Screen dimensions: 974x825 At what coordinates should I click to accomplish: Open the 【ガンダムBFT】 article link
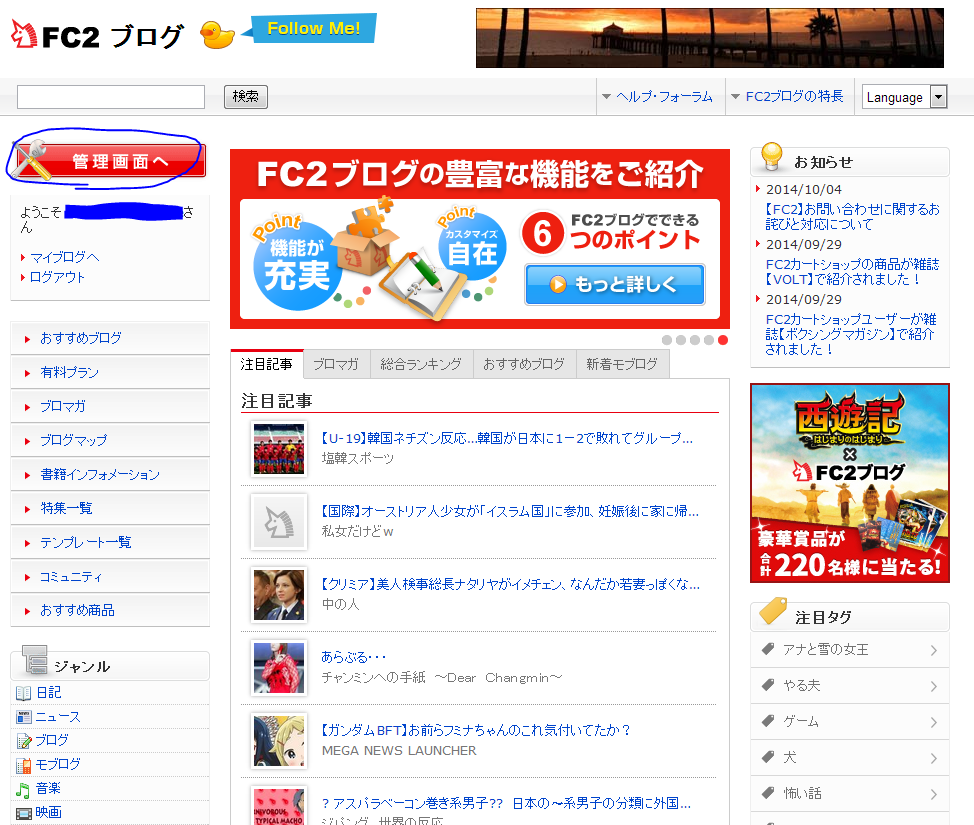[x=476, y=730]
